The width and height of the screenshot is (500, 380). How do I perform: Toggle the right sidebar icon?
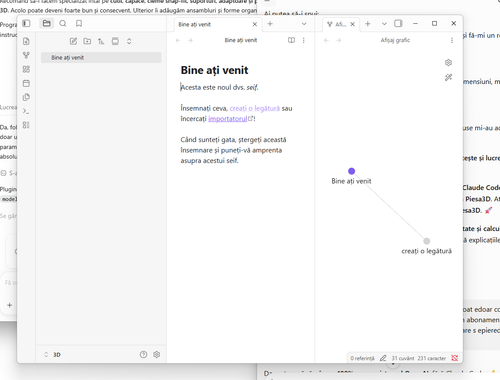(x=398, y=23)
